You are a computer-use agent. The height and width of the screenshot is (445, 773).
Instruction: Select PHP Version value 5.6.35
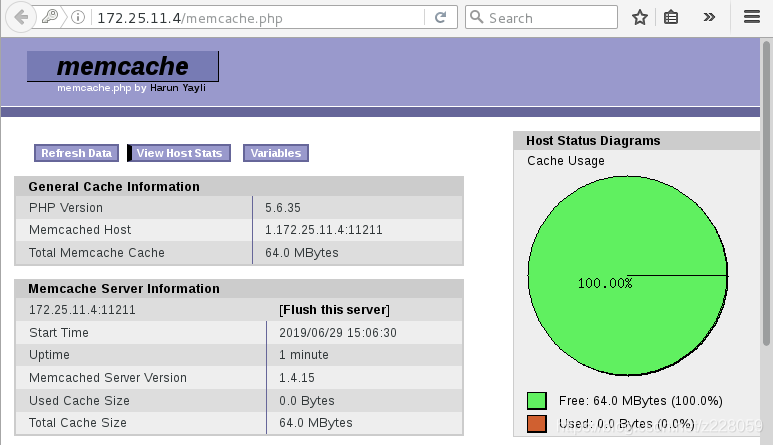click(282, 208)
